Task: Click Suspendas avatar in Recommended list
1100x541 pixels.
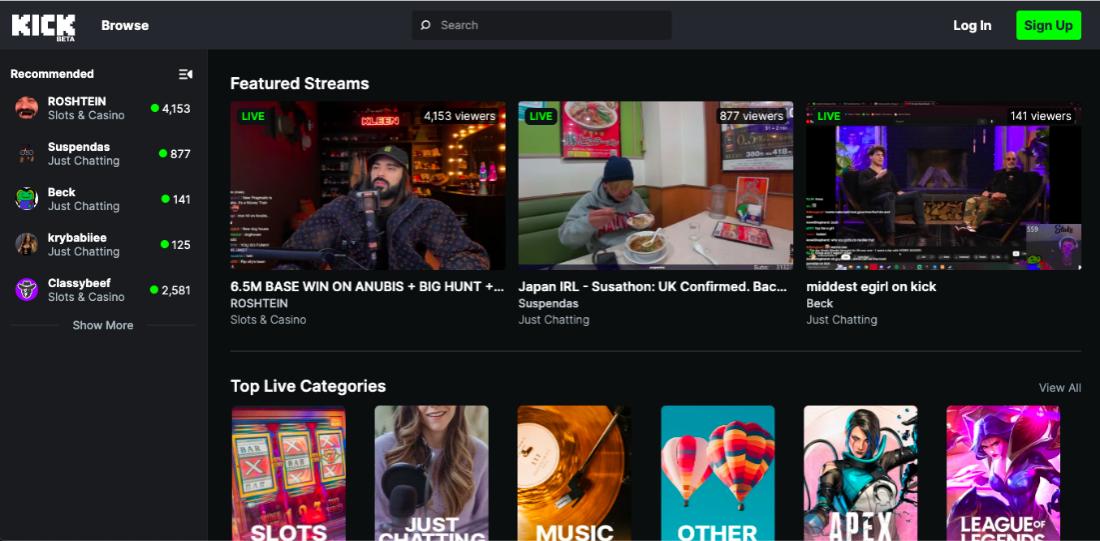Action: coord(27,154)
